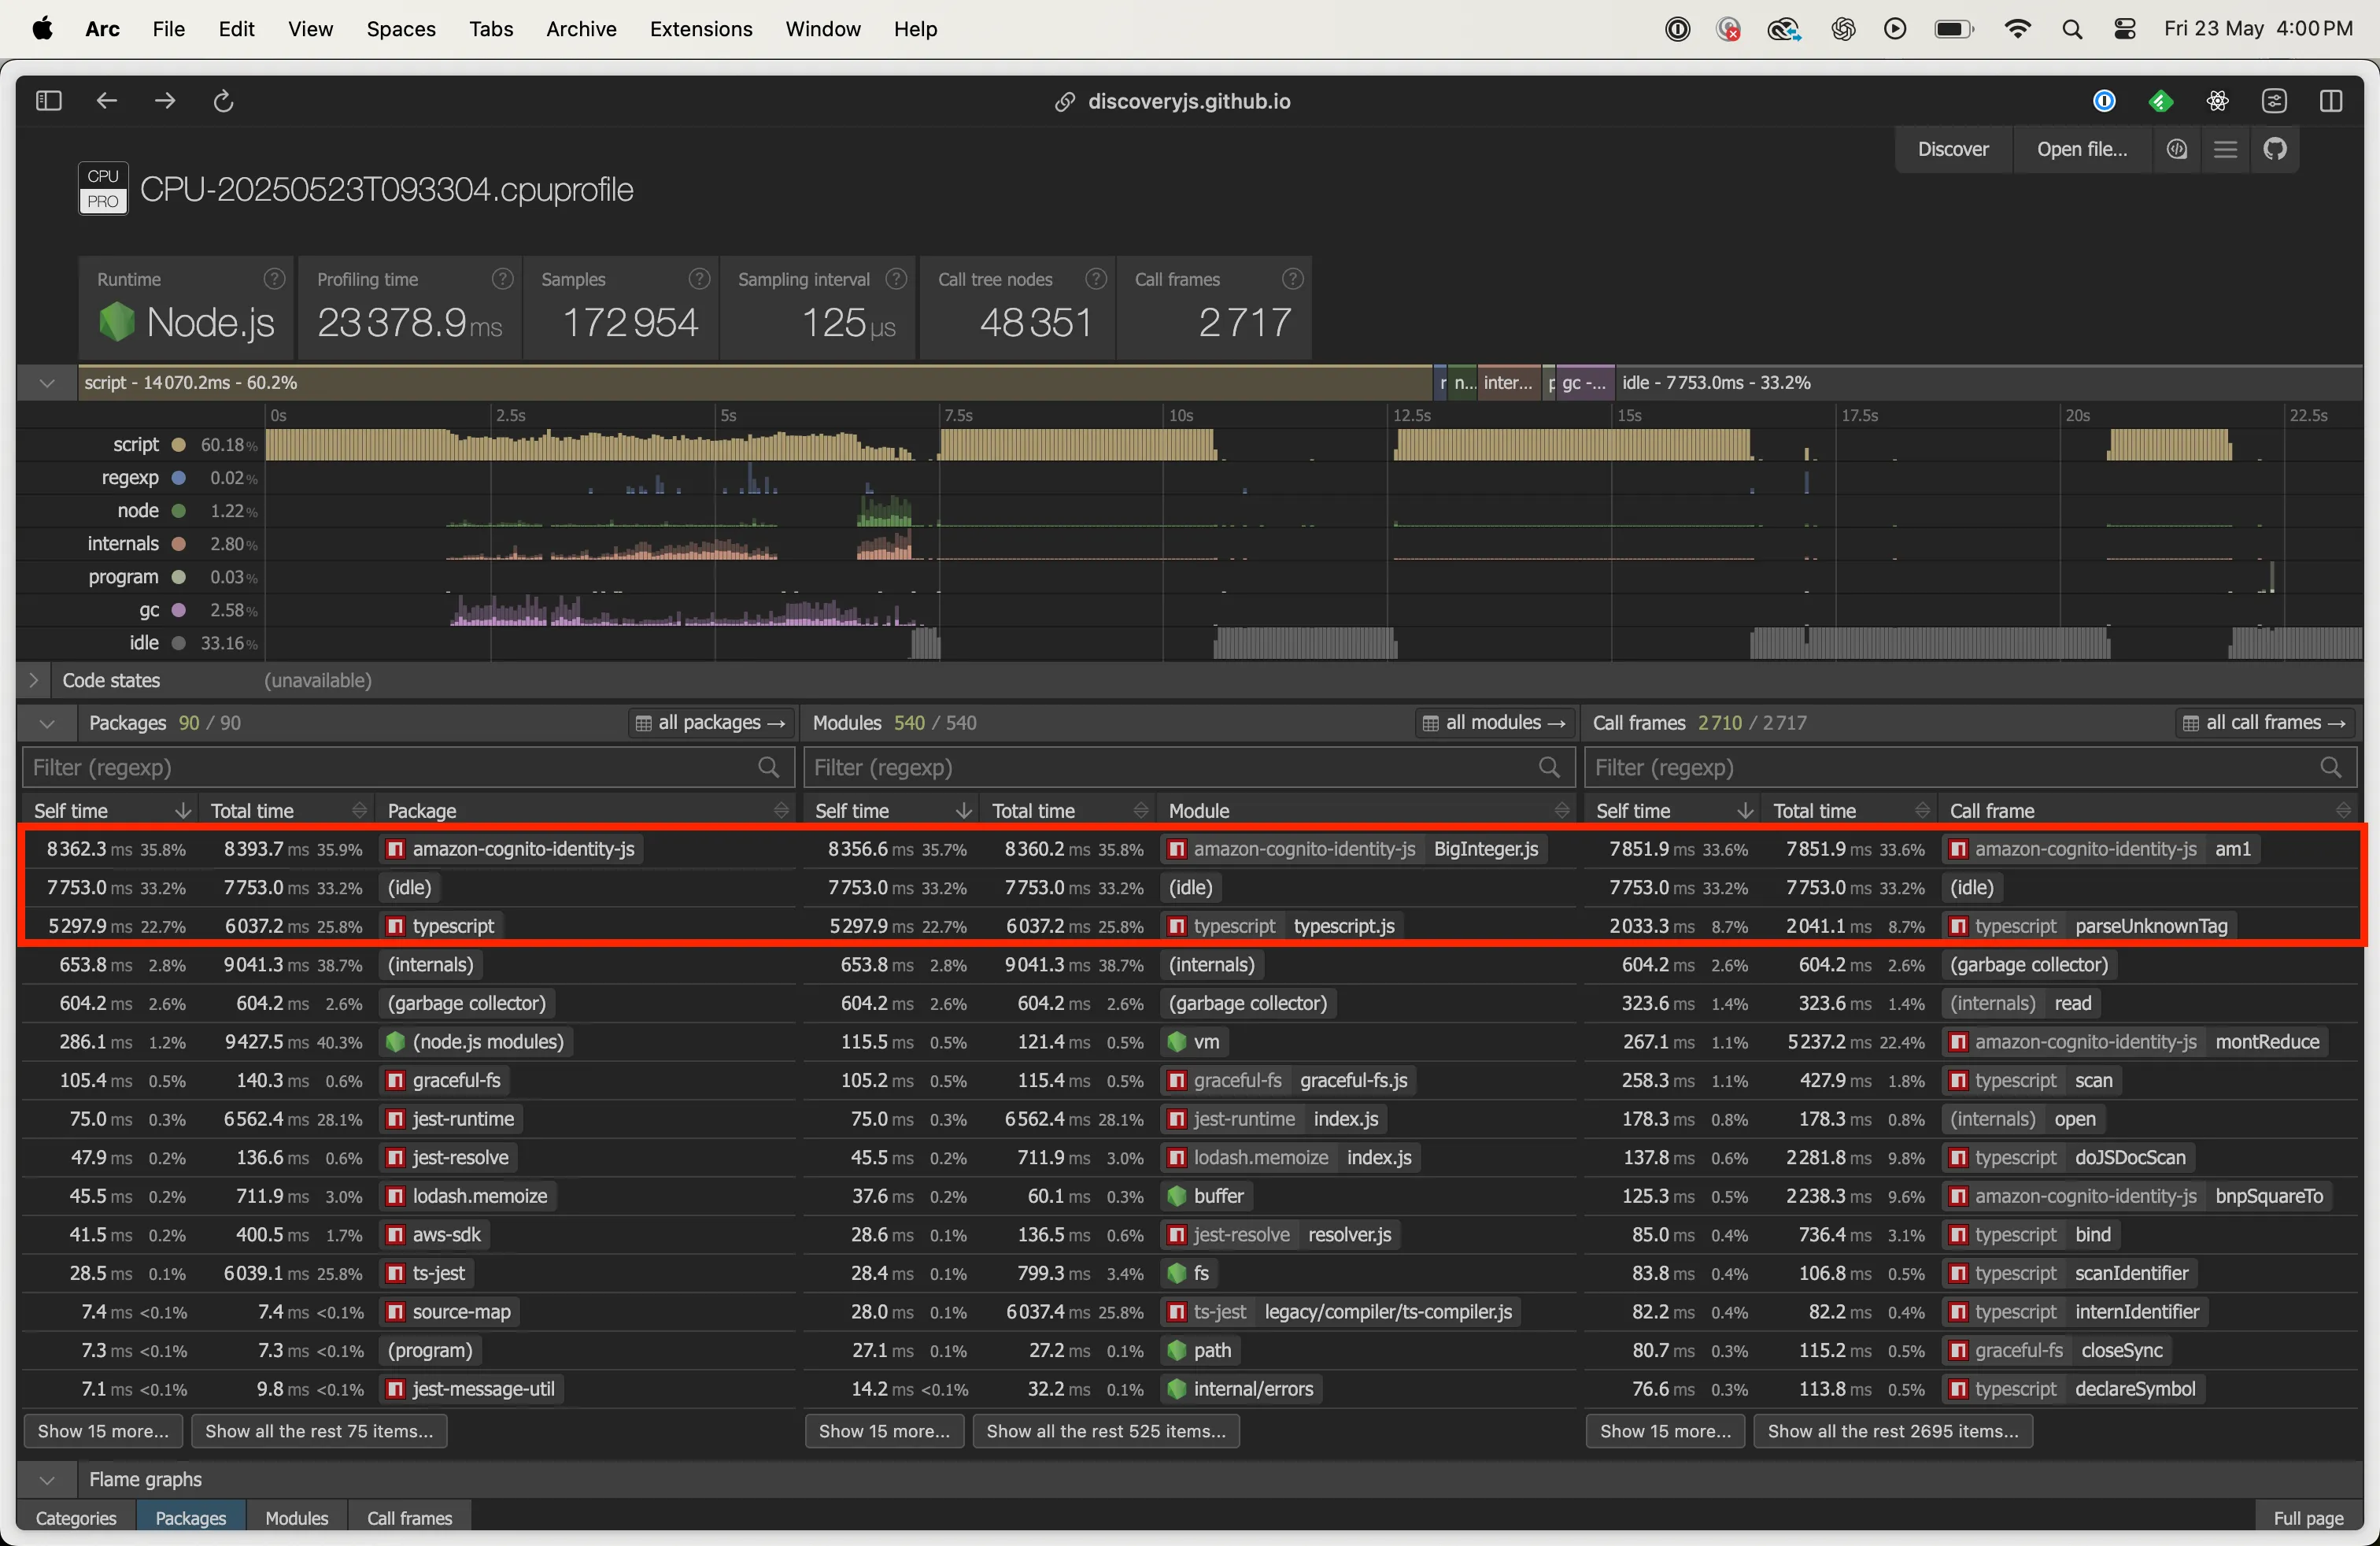
Task: Open the gear-like extension icon in the toolbar
Action: pyautogui.click(x=2217, y=101)
